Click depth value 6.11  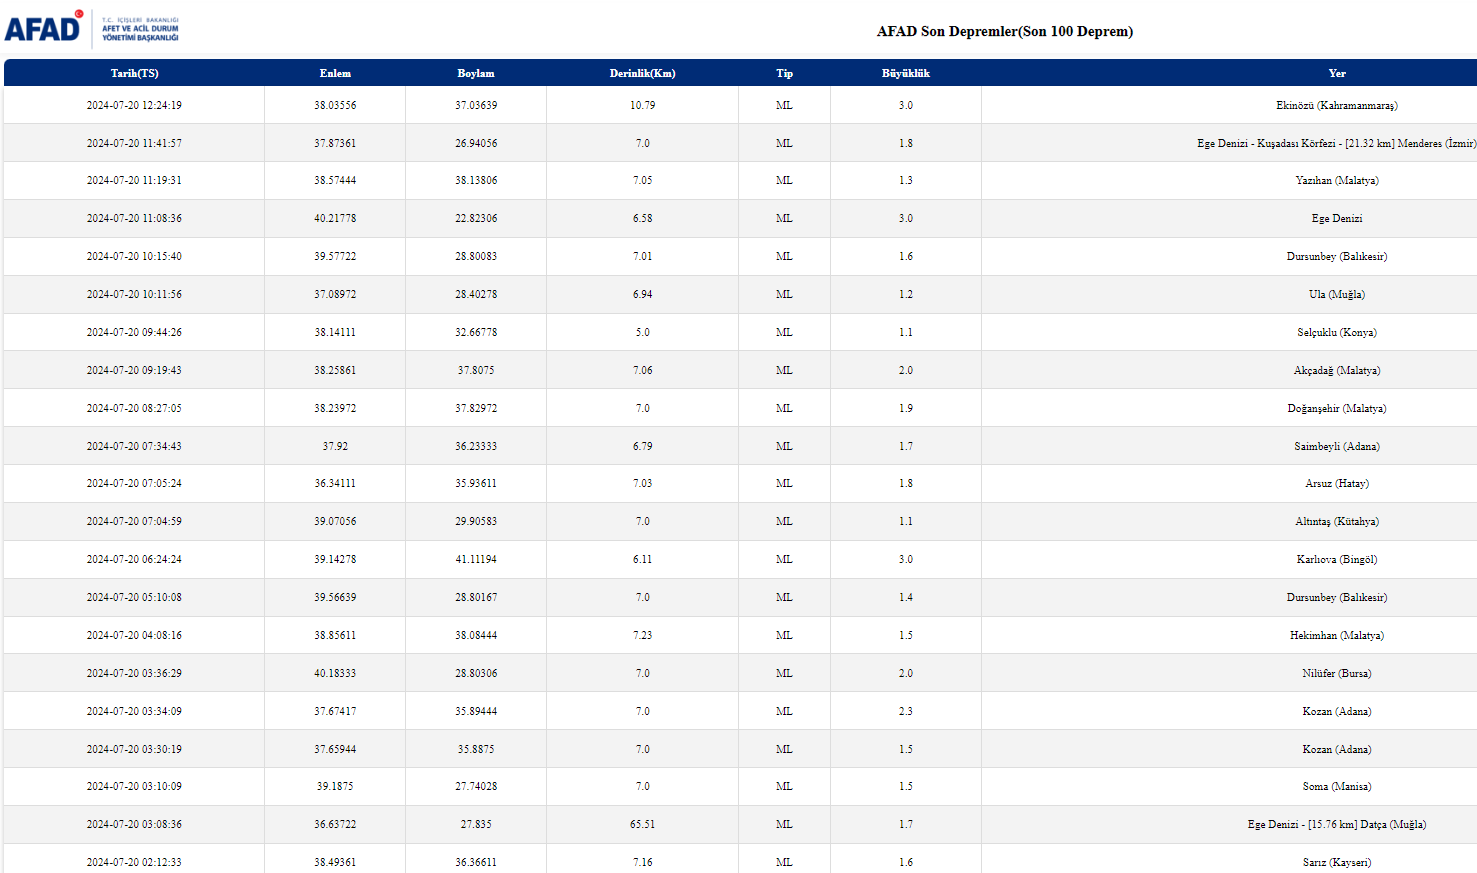click(642, 559)
